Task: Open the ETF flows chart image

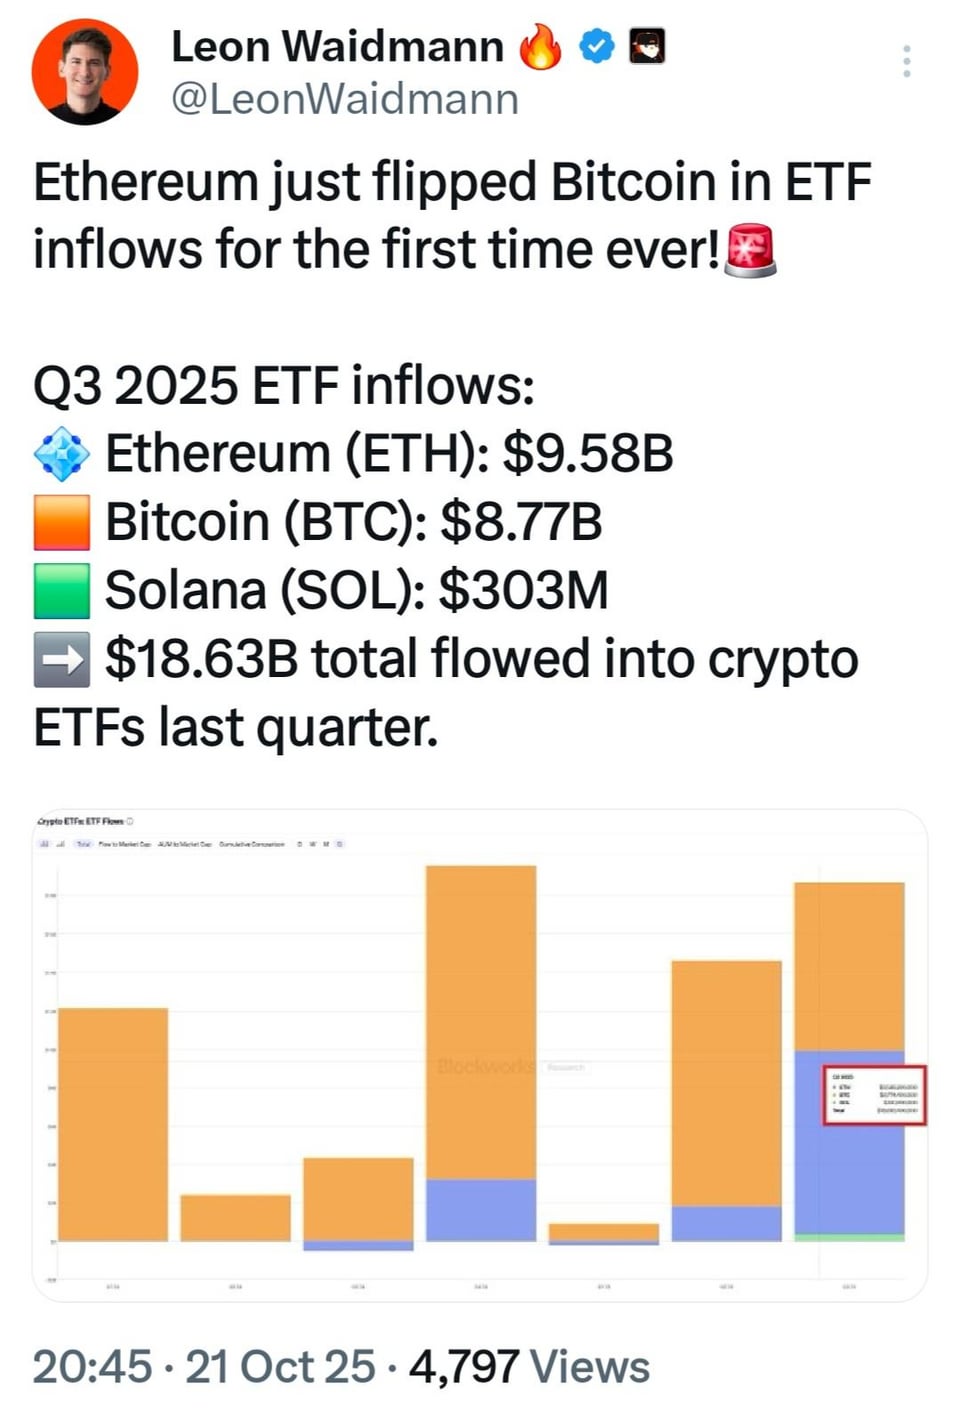Action: pos(480,1055)
